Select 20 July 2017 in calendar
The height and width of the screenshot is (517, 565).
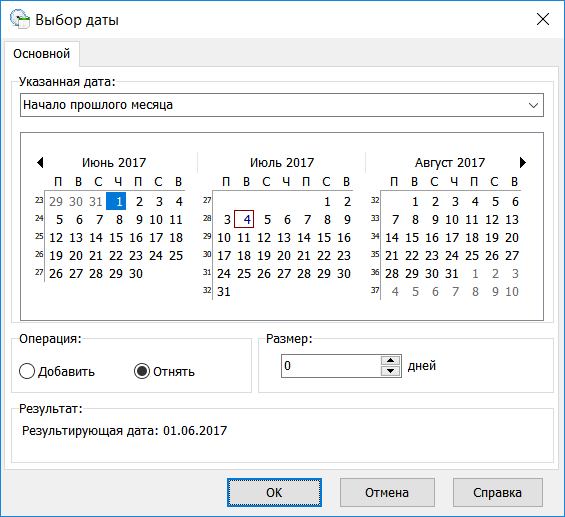click(x=284, y=255)
